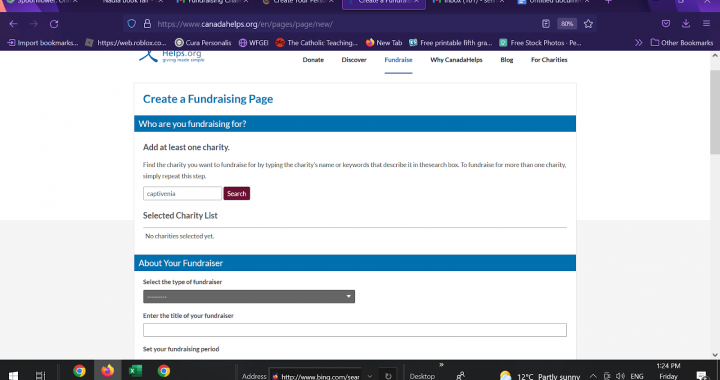Image resolution: width=720 pixels, height=380 pixels.
Task: Open Firefox from the taskbar
Action: click(x=107, y=370)
